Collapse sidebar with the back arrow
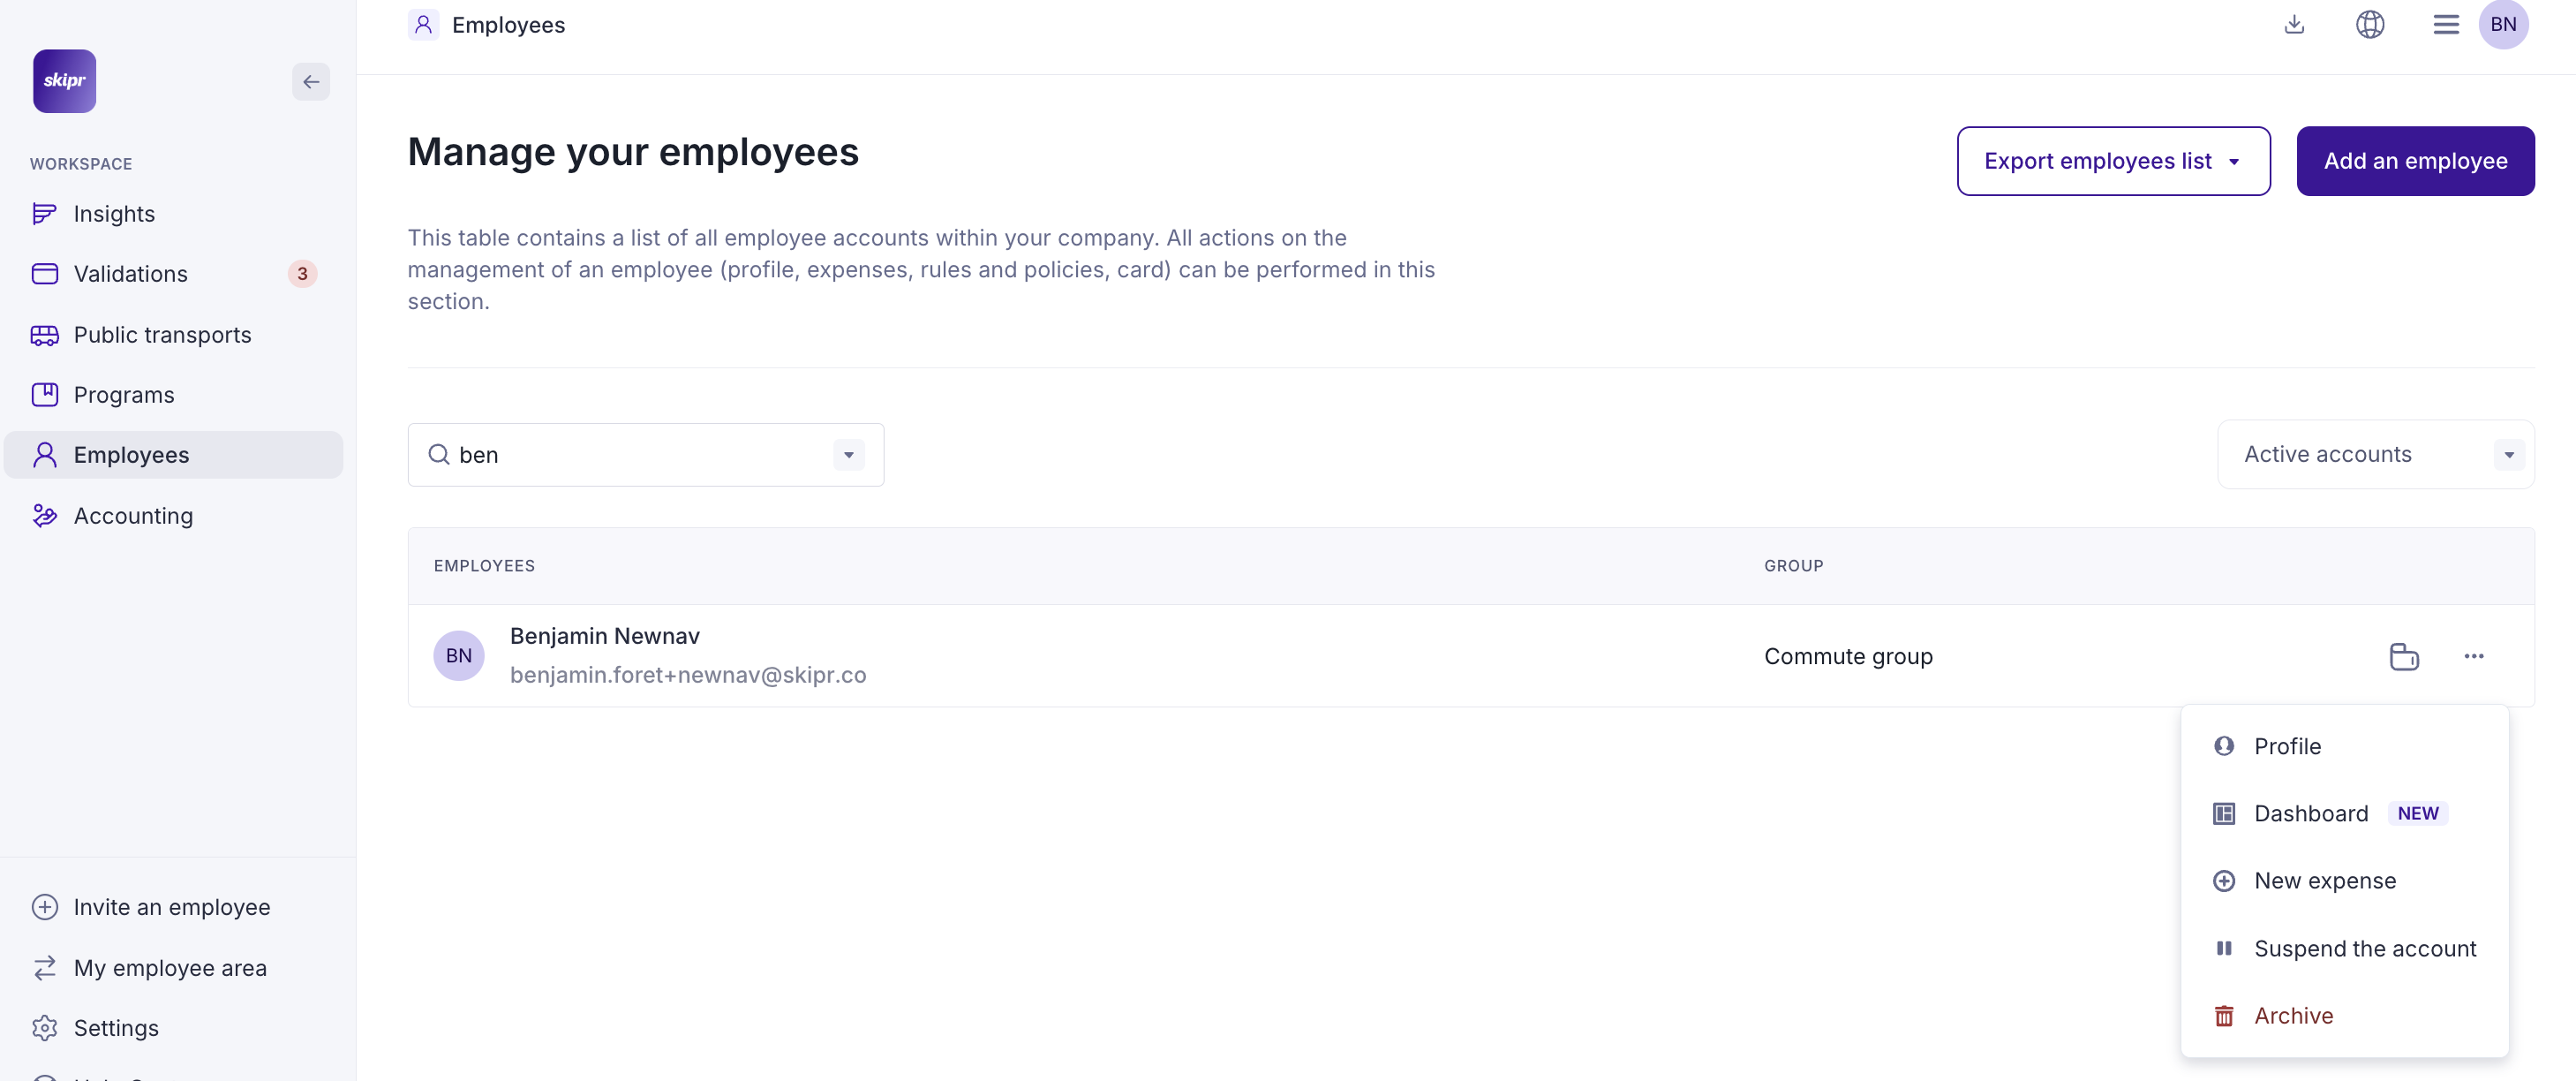This screenshot has height=1081, width=2576. pyautogui.click(x=310, y=82)
